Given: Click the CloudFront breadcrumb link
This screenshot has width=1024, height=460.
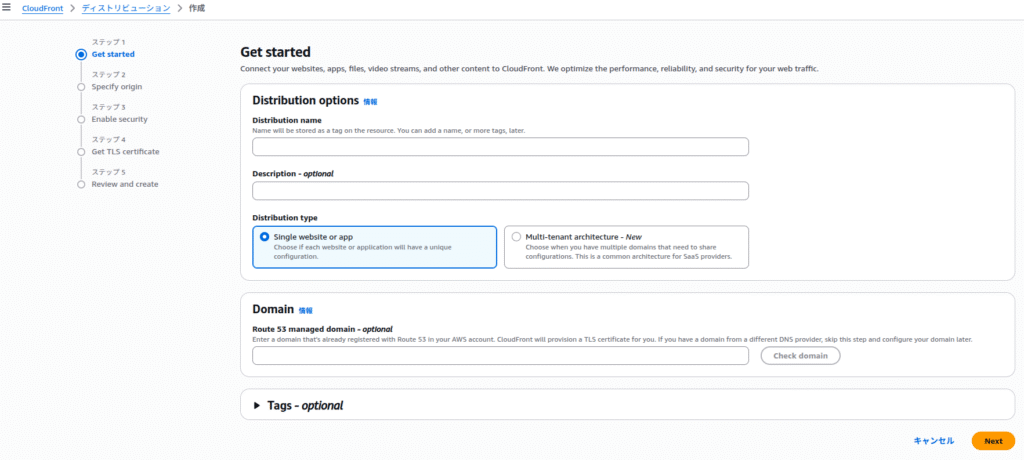Looking at the screenshot, I should click(x=42, y=8).
